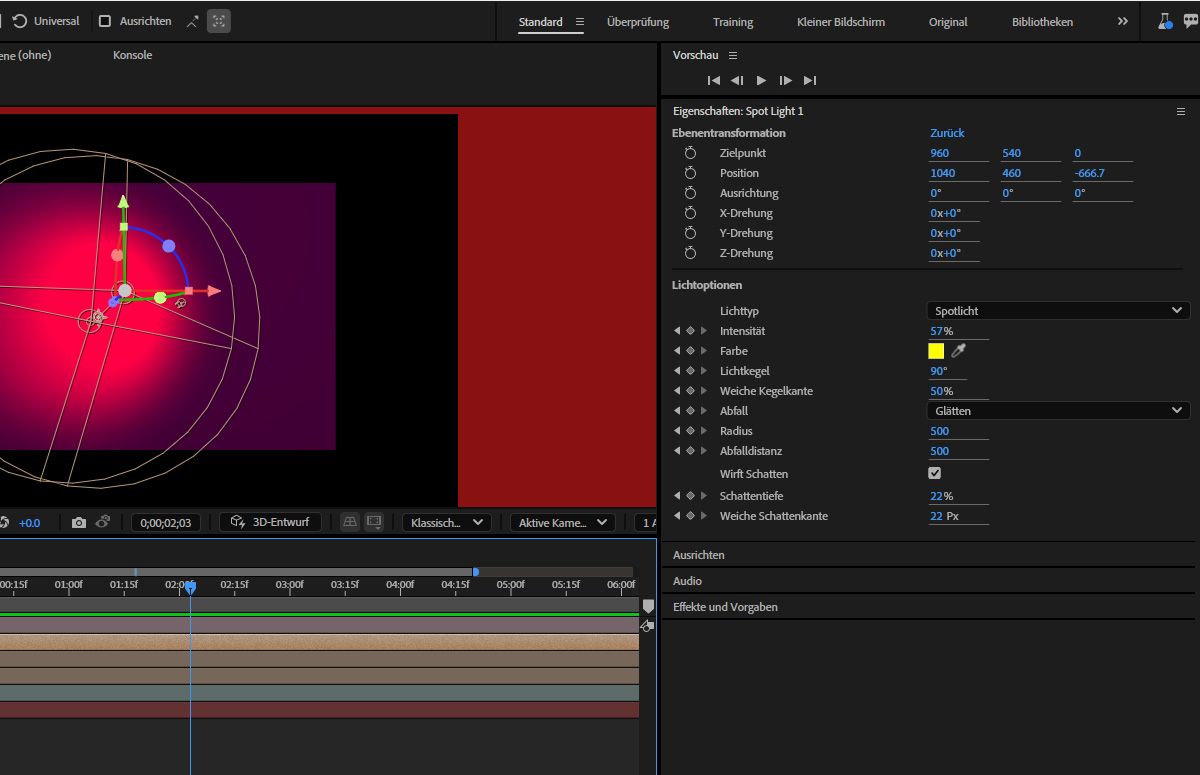Uncheck the Wirft Schatten checkbox

[x=935, y=473]
